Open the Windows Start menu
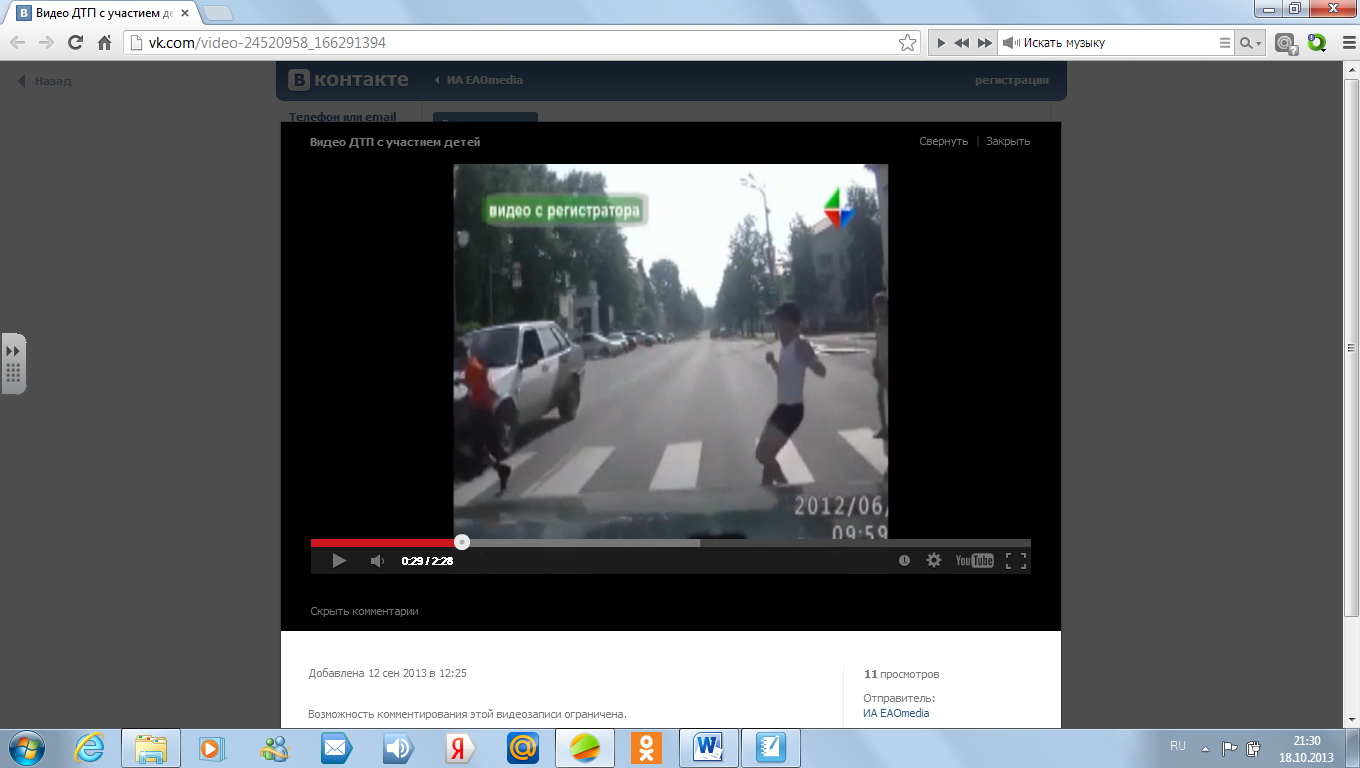This screenshot has height=768, width=1360. (x=26, y=748)
